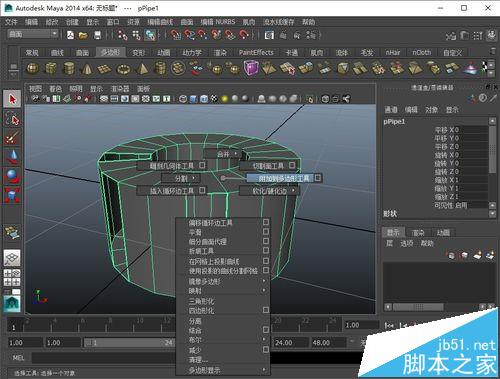
Task: Click the wireframe cube icon in panel toolbar
Action: click(x=183, y=99)
